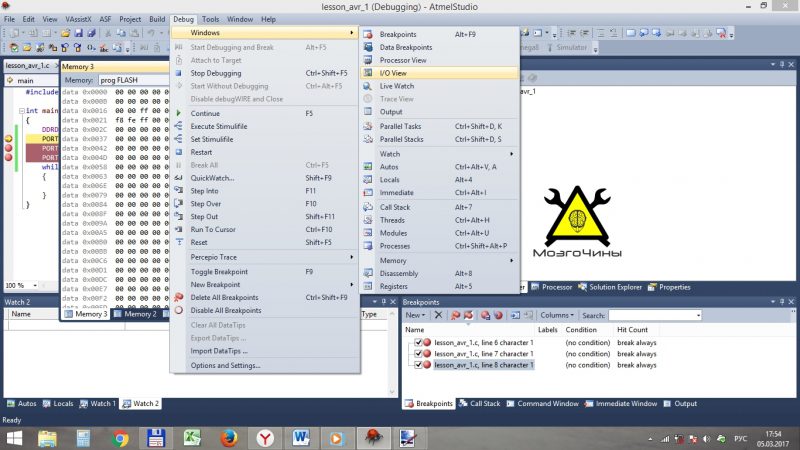Click the Parallel Tasks icon
800x450 pixels.
click(368, 126)
